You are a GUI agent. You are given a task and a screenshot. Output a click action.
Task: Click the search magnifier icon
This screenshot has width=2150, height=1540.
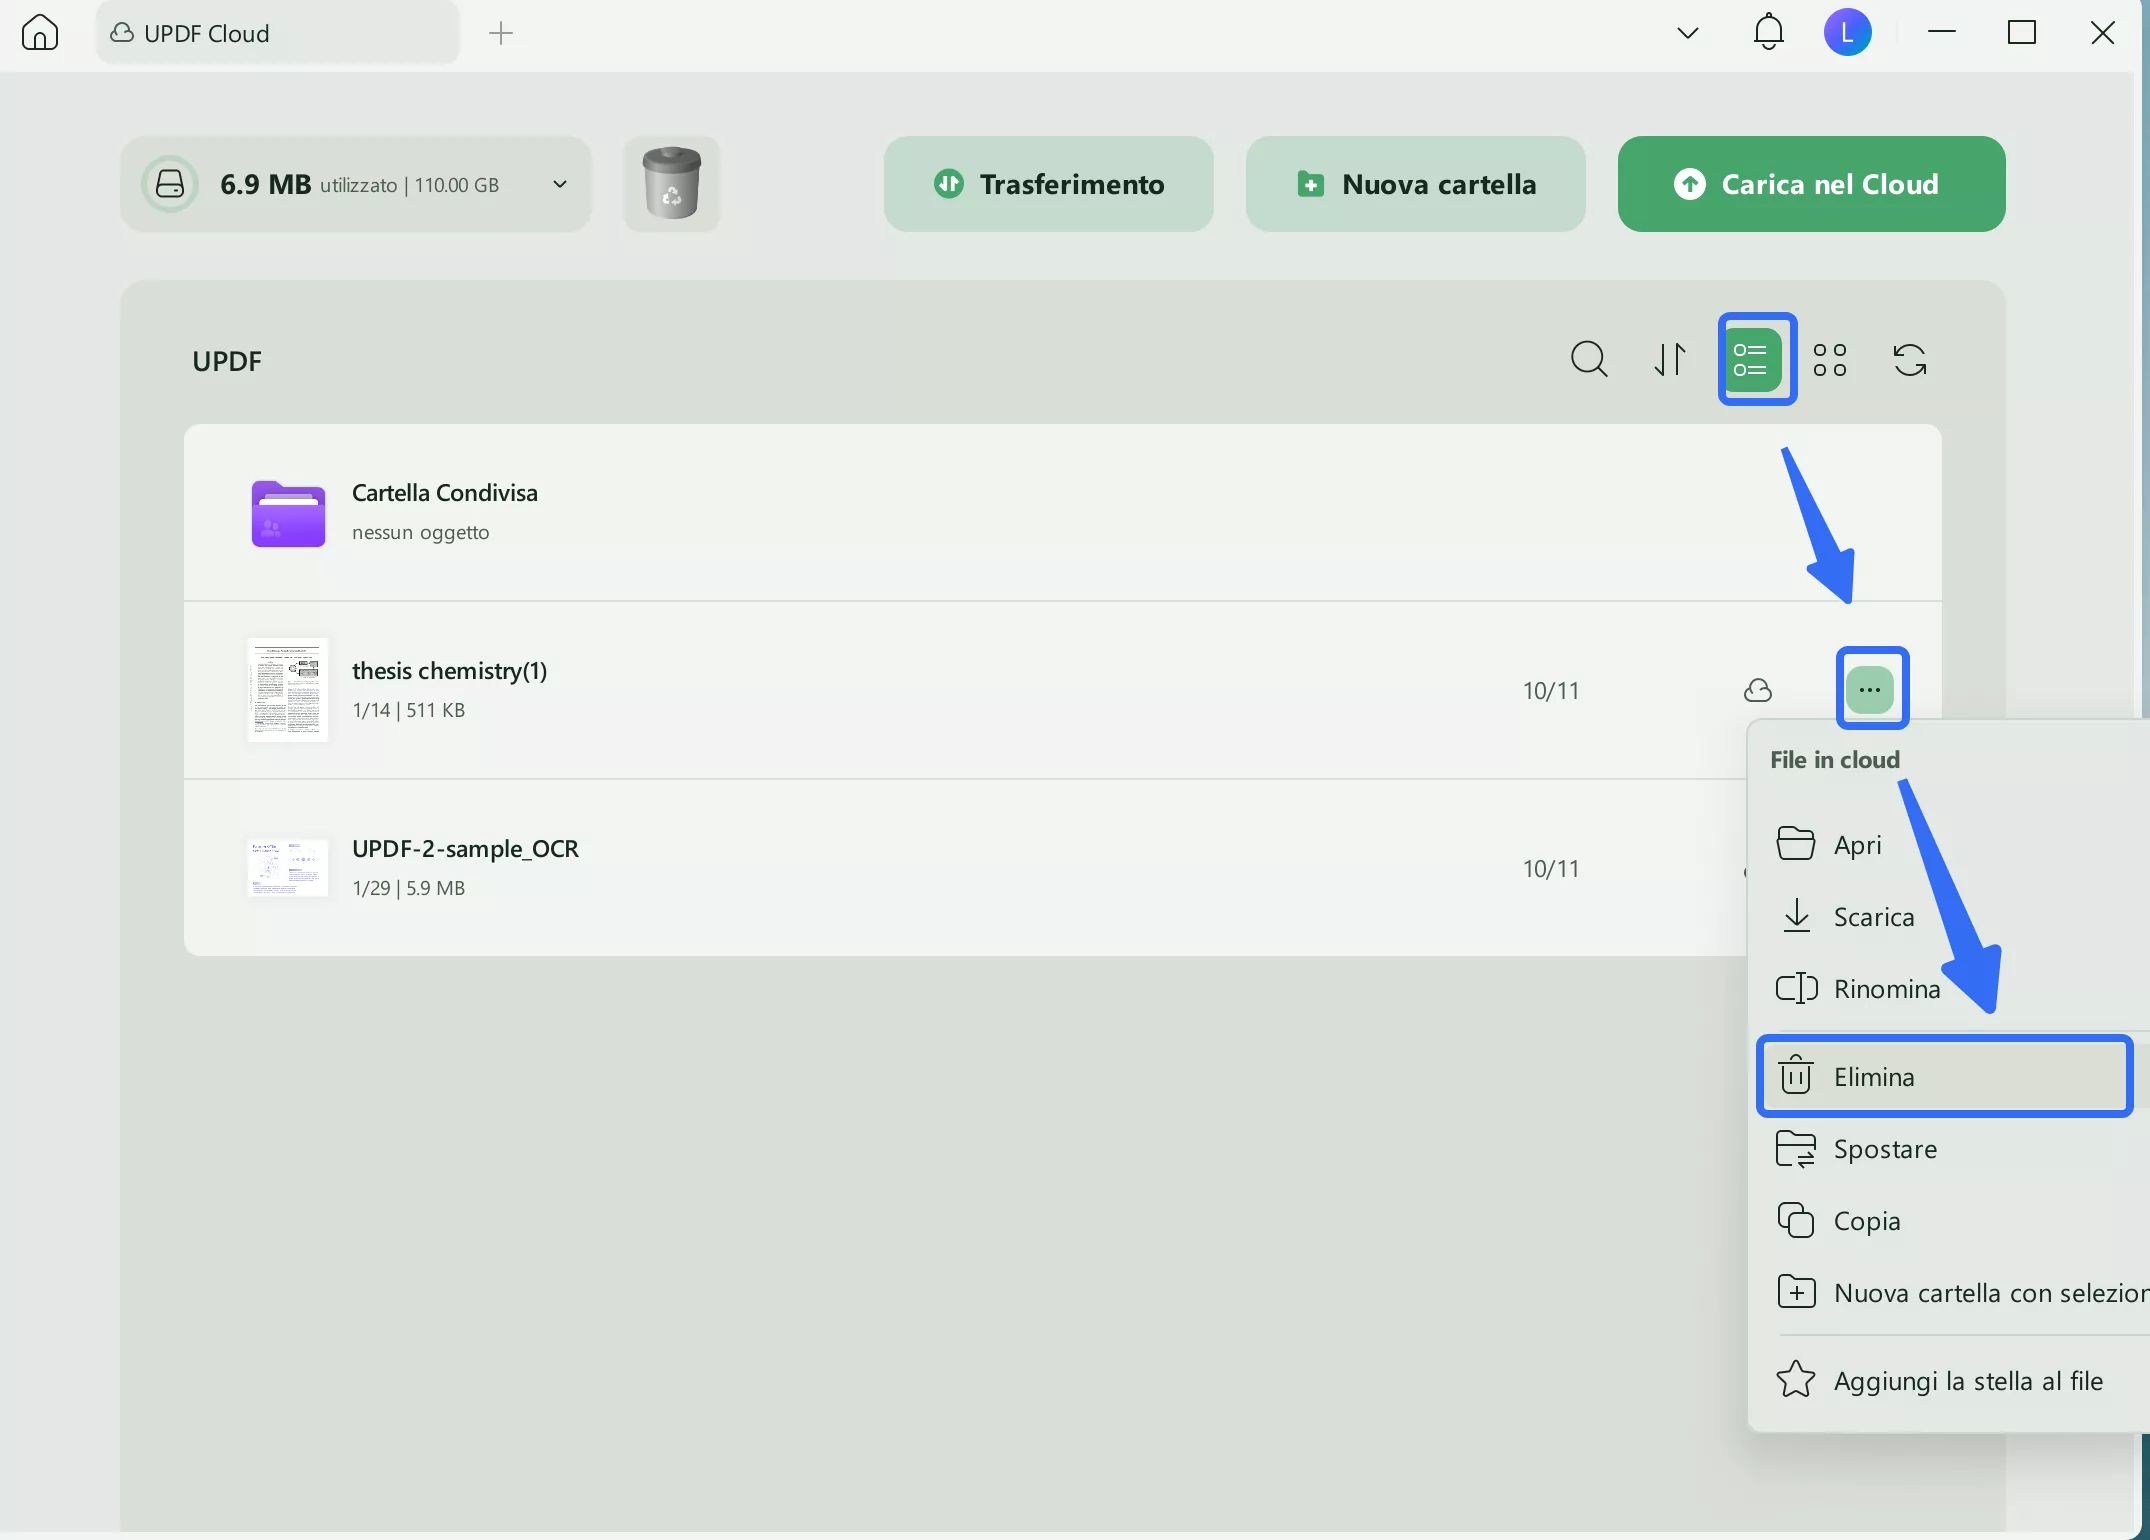click(1588, 359)
